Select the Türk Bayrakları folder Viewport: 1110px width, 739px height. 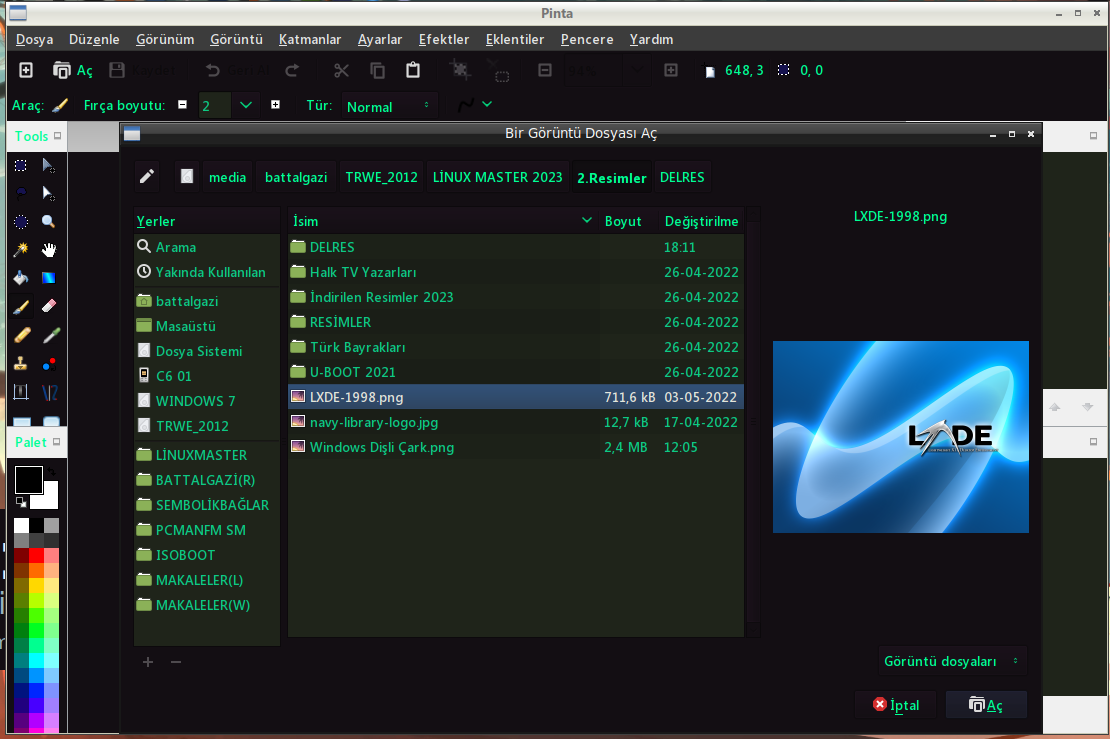[515, 348]
